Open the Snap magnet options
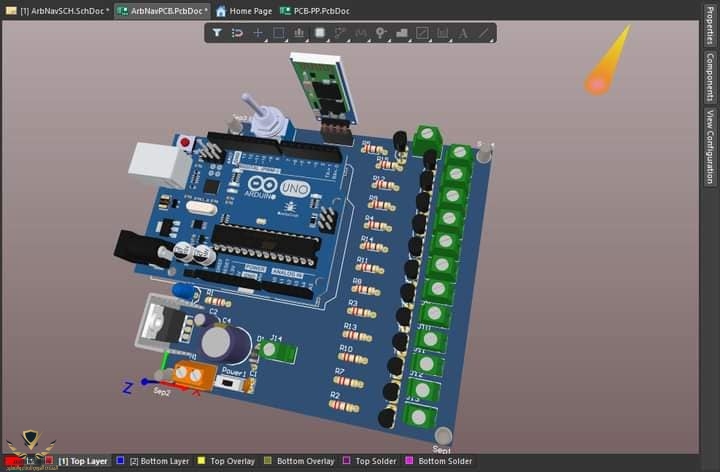This screenshot has width=720, height=472. (x=237, y=33)
